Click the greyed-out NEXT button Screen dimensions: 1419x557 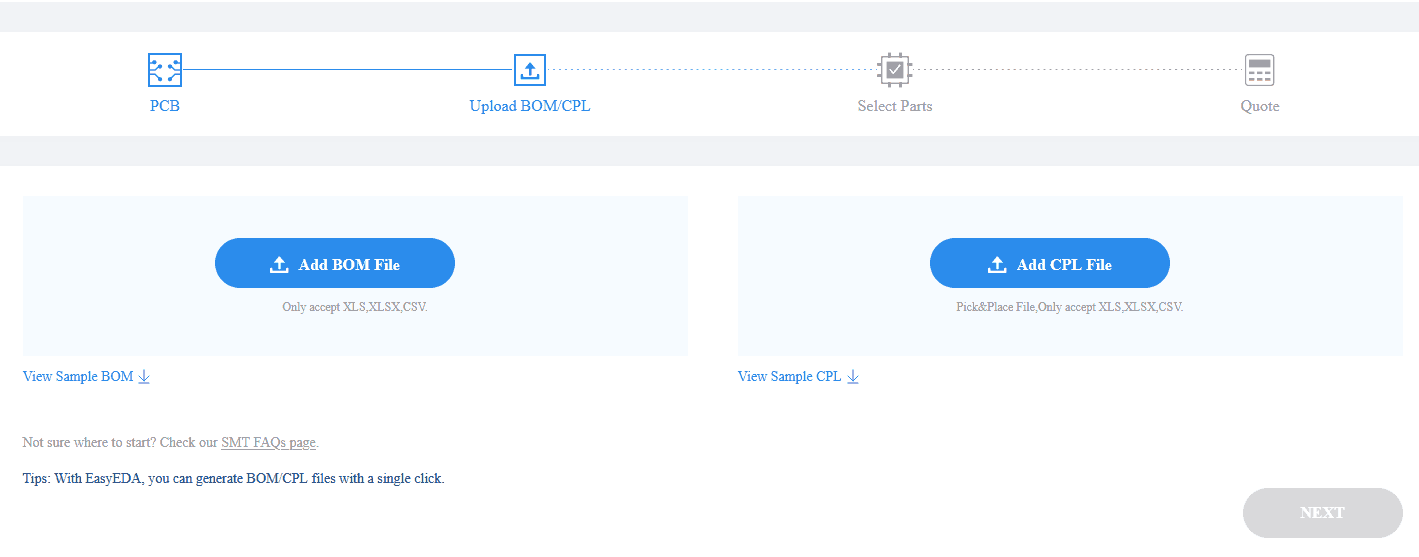(1322, 513)
